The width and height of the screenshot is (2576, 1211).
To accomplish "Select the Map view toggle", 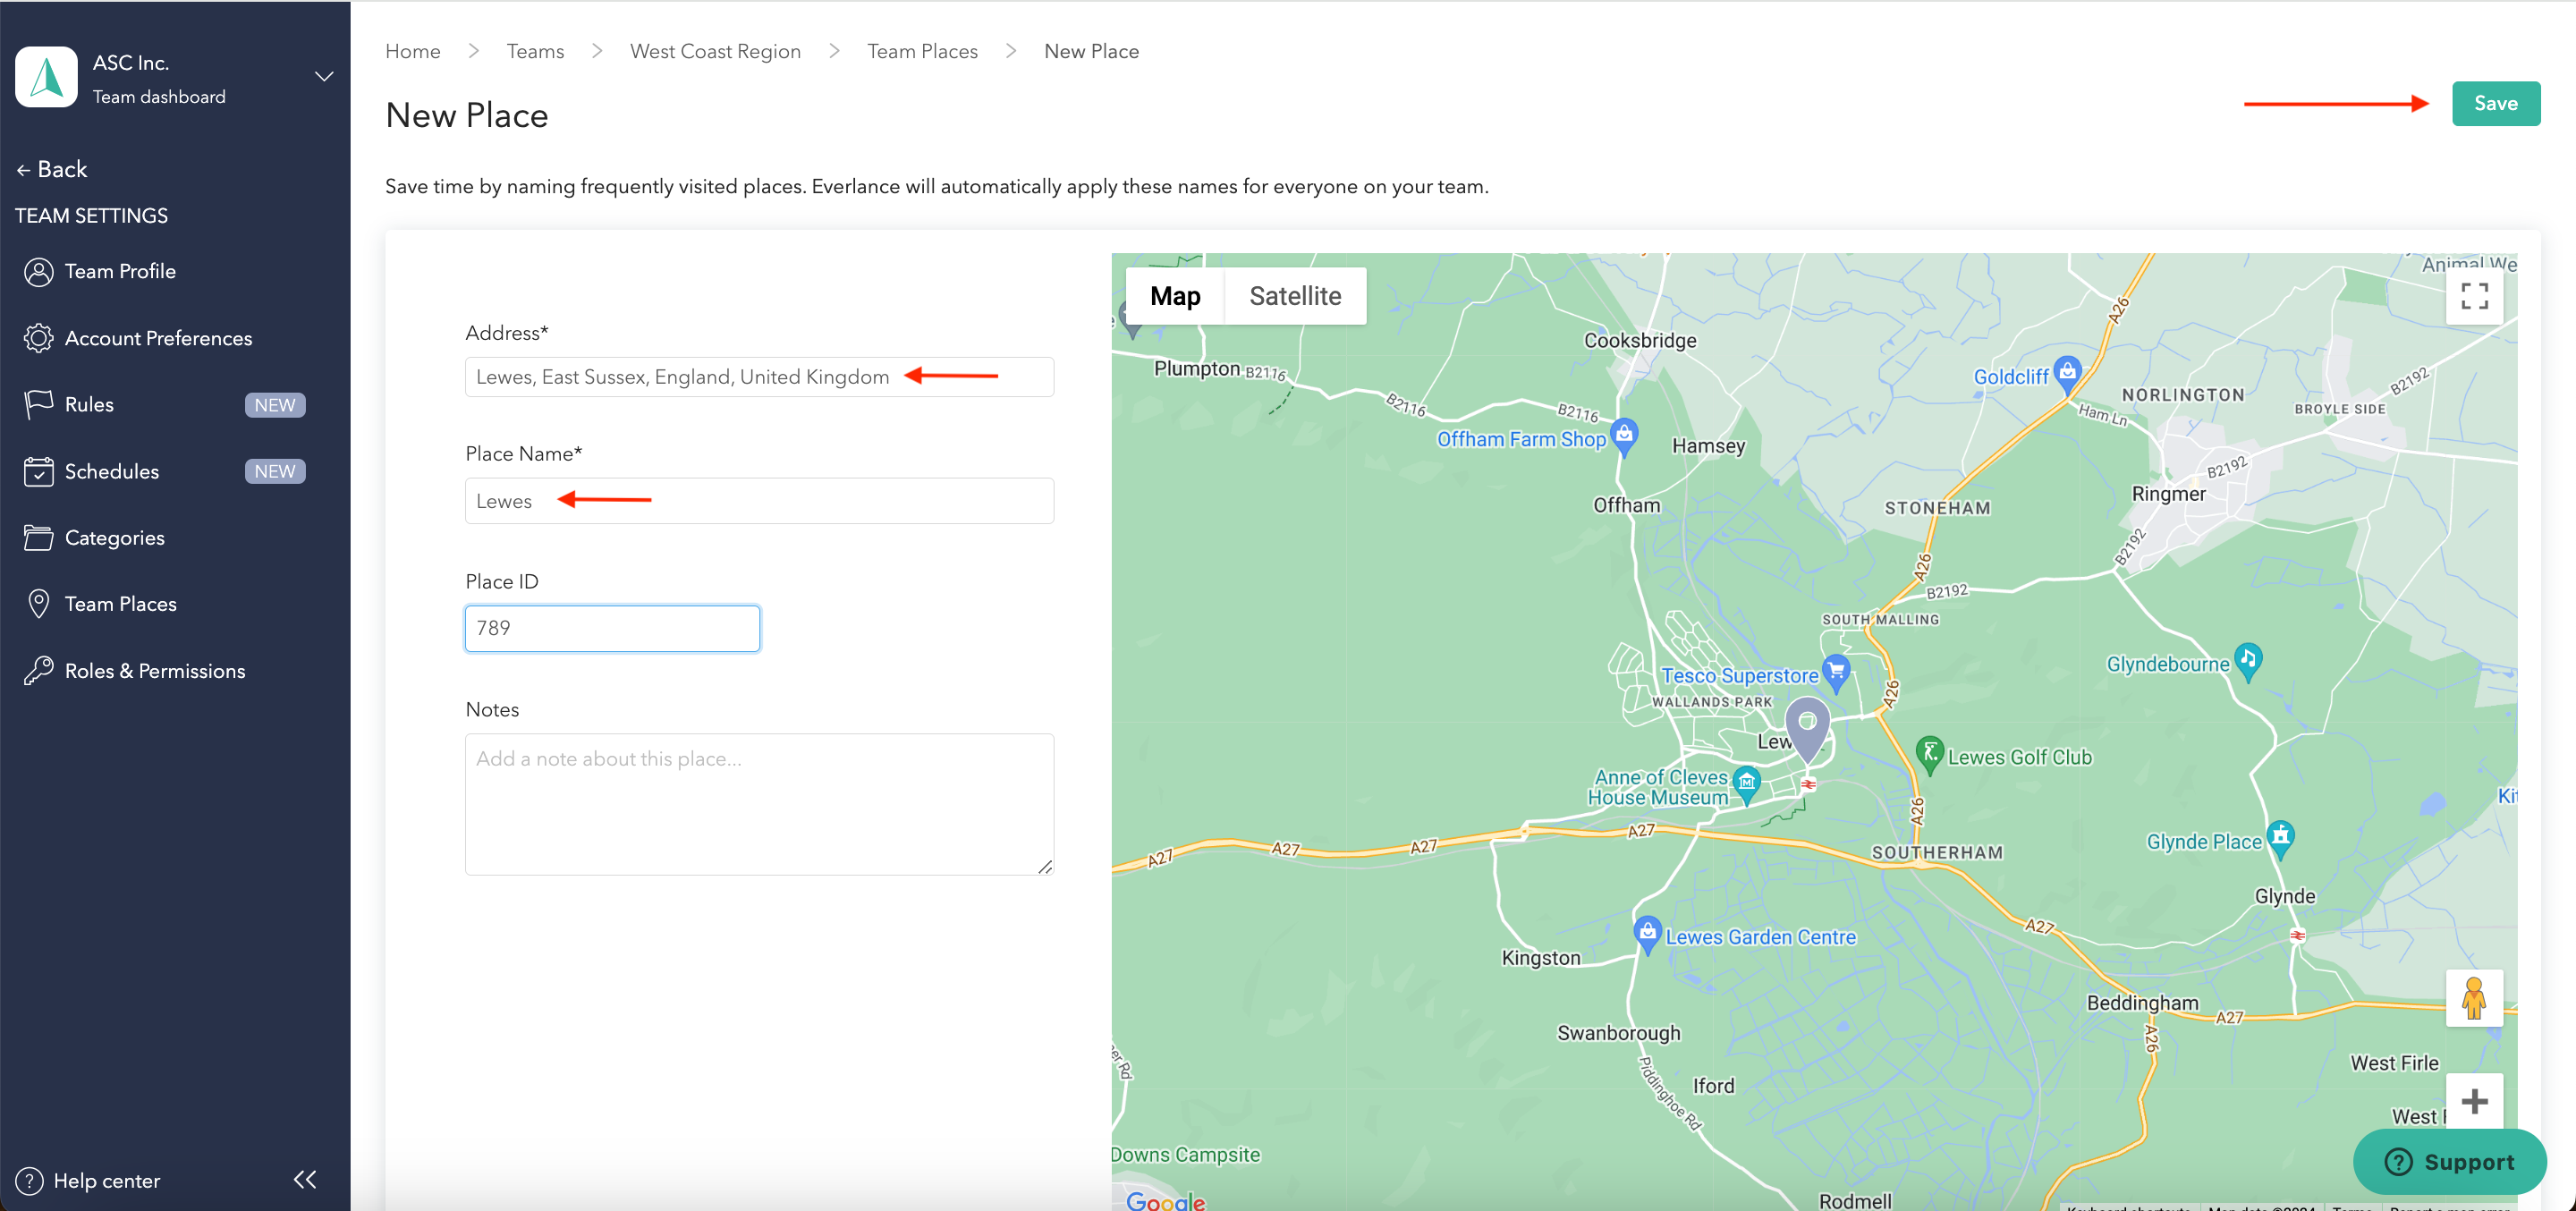I will (x=1174, y=296).
